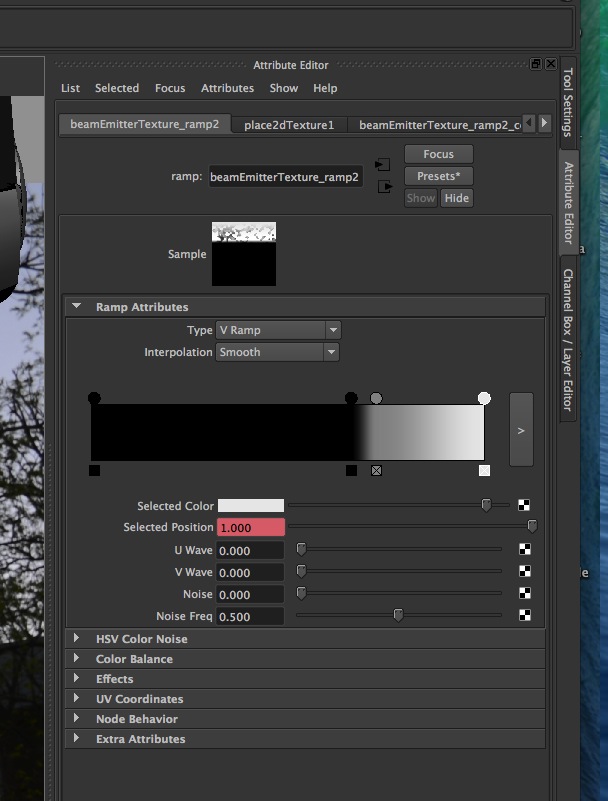608x801 pixels.
Task: Click the output connection arrow icon
Action: click(384, 186)
